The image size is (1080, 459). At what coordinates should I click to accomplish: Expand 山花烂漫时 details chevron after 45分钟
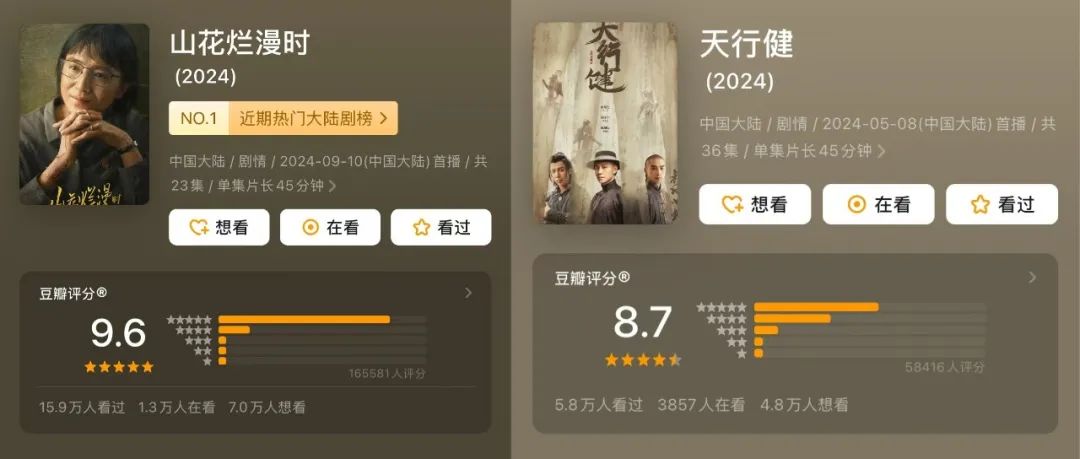[333, 185]
